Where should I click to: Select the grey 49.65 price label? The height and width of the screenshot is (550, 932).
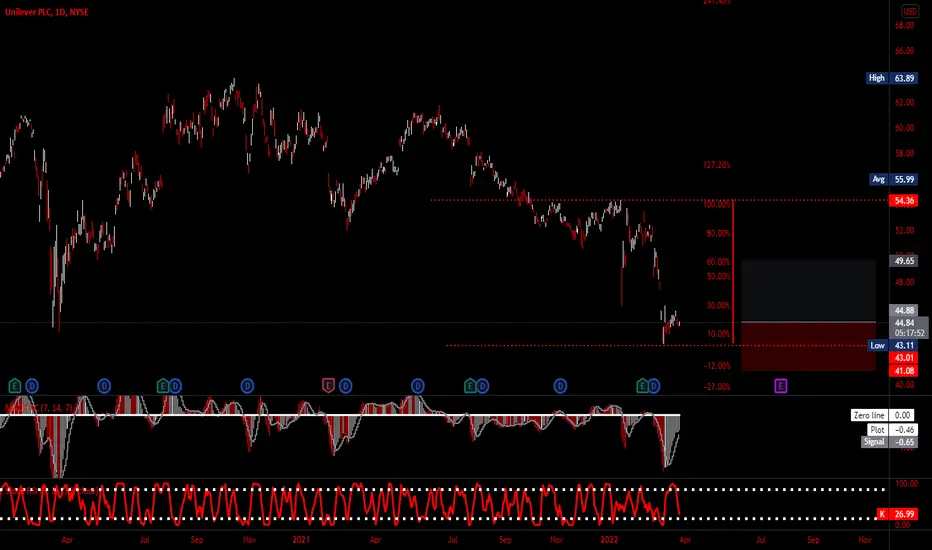pos(904,260)
